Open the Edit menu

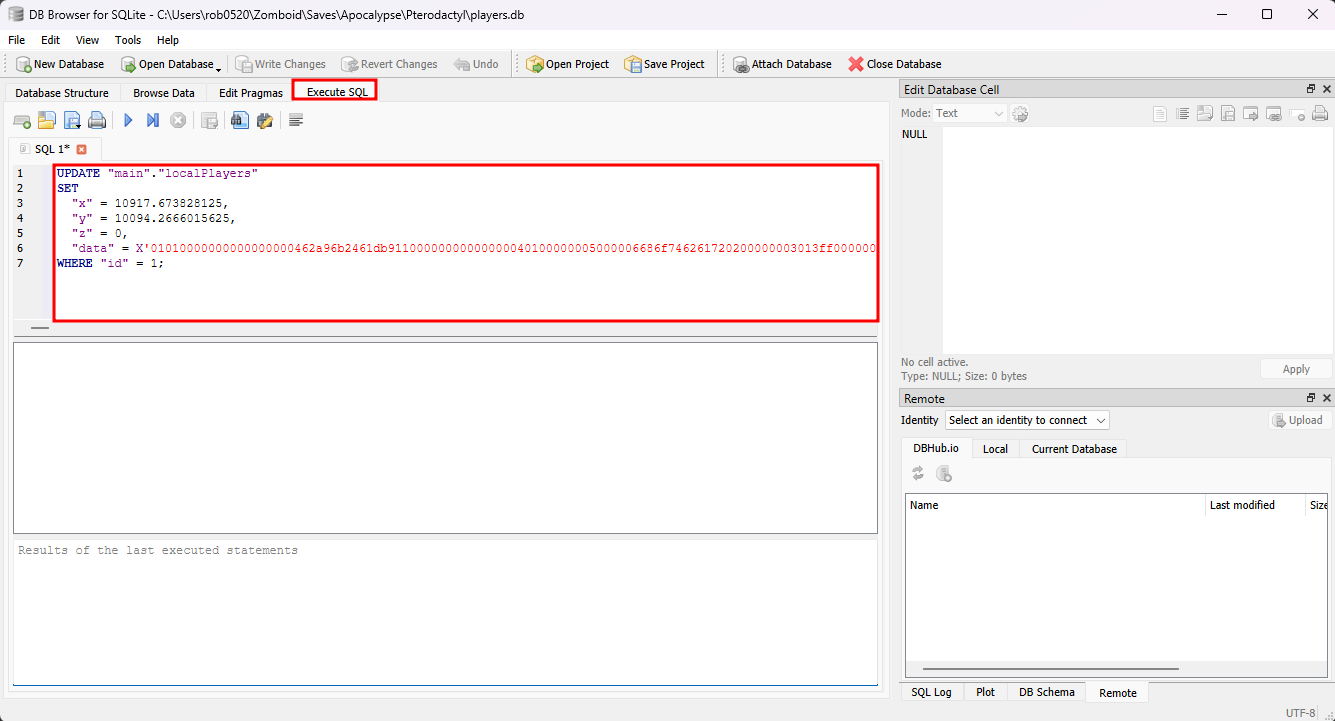tap(50, 40)
